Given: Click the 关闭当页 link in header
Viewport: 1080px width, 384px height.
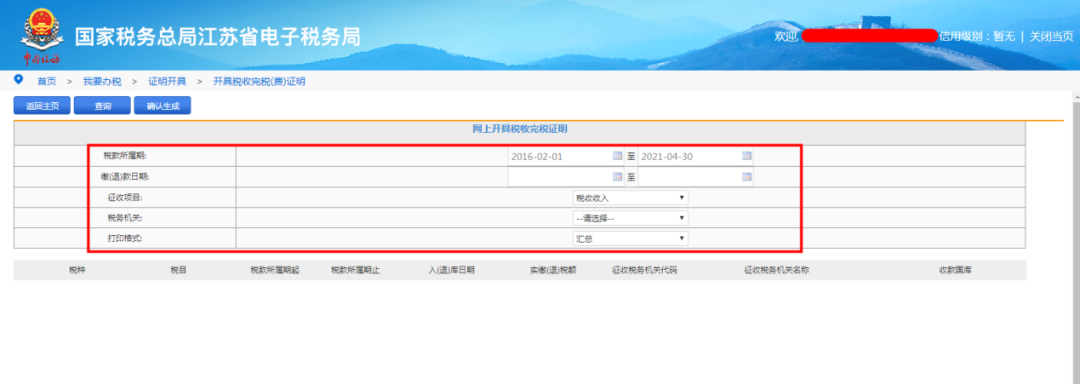Looking at the screenshot, I should (1051, 36).
